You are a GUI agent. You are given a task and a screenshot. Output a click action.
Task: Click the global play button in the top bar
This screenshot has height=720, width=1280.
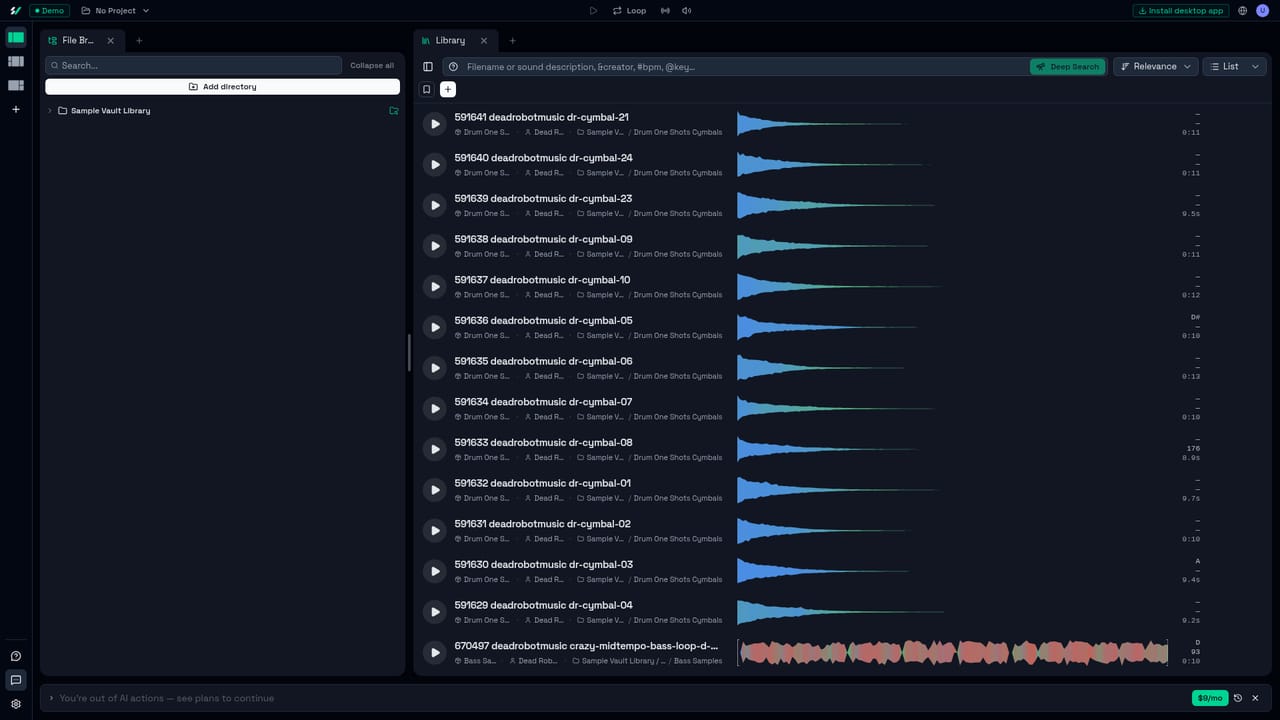tap(593, 11)
